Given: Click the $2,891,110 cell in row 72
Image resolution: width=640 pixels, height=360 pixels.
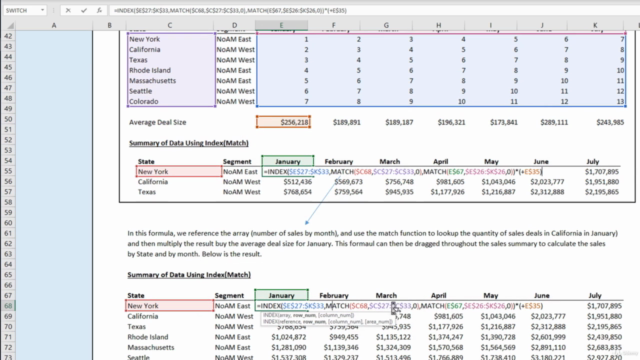Looking at the screenshot, I should pos(548,347).
